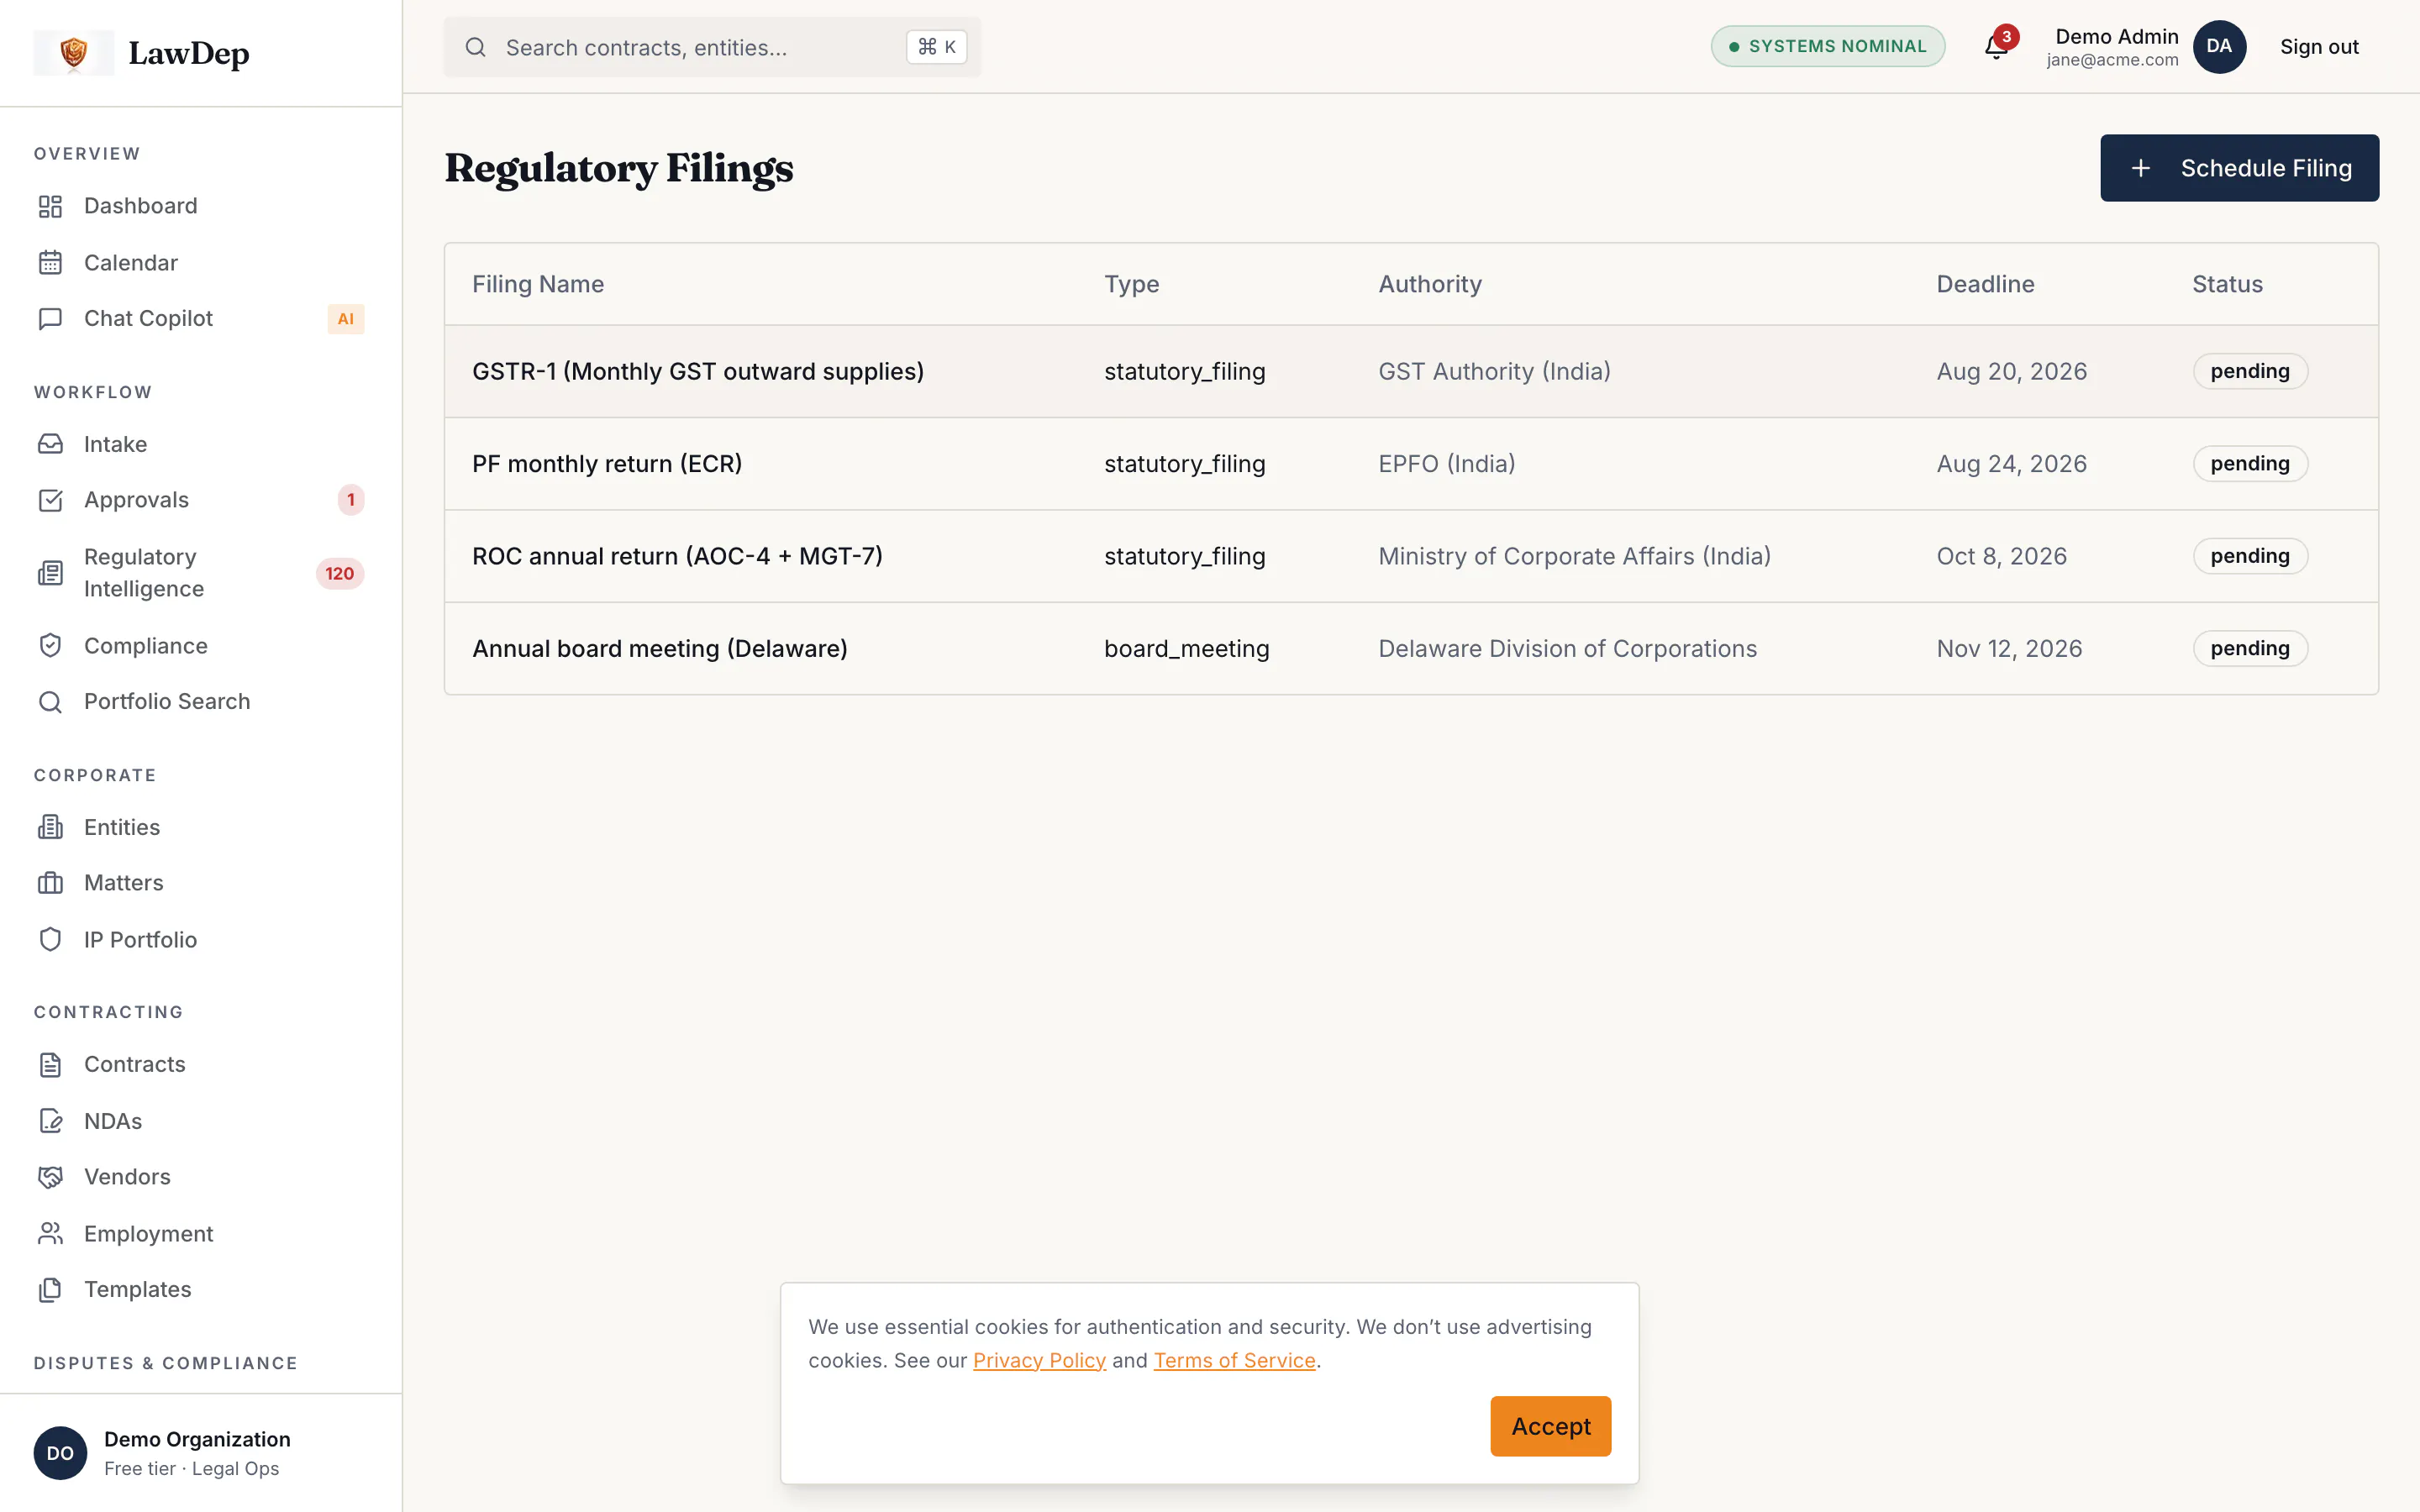The height and width of the screenshot is (1512, 2420).
Task: Click pending status for PF monthly return
Action: point(2250,464)
